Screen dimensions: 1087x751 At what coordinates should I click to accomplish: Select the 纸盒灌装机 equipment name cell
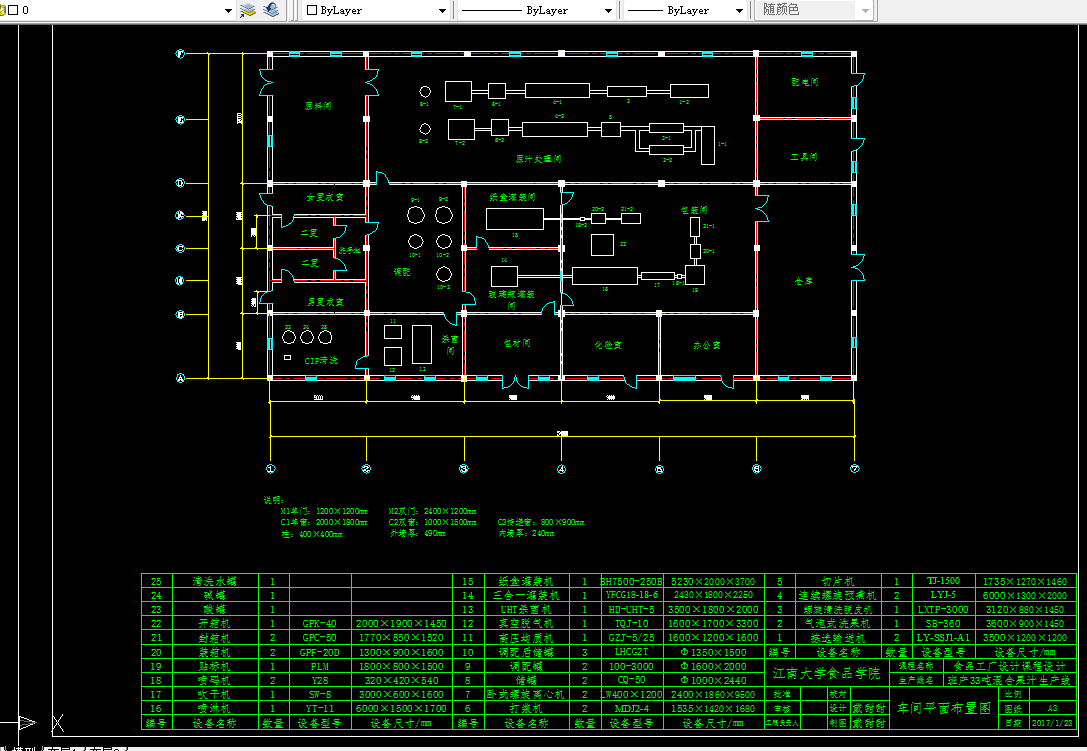coord(525,581)
